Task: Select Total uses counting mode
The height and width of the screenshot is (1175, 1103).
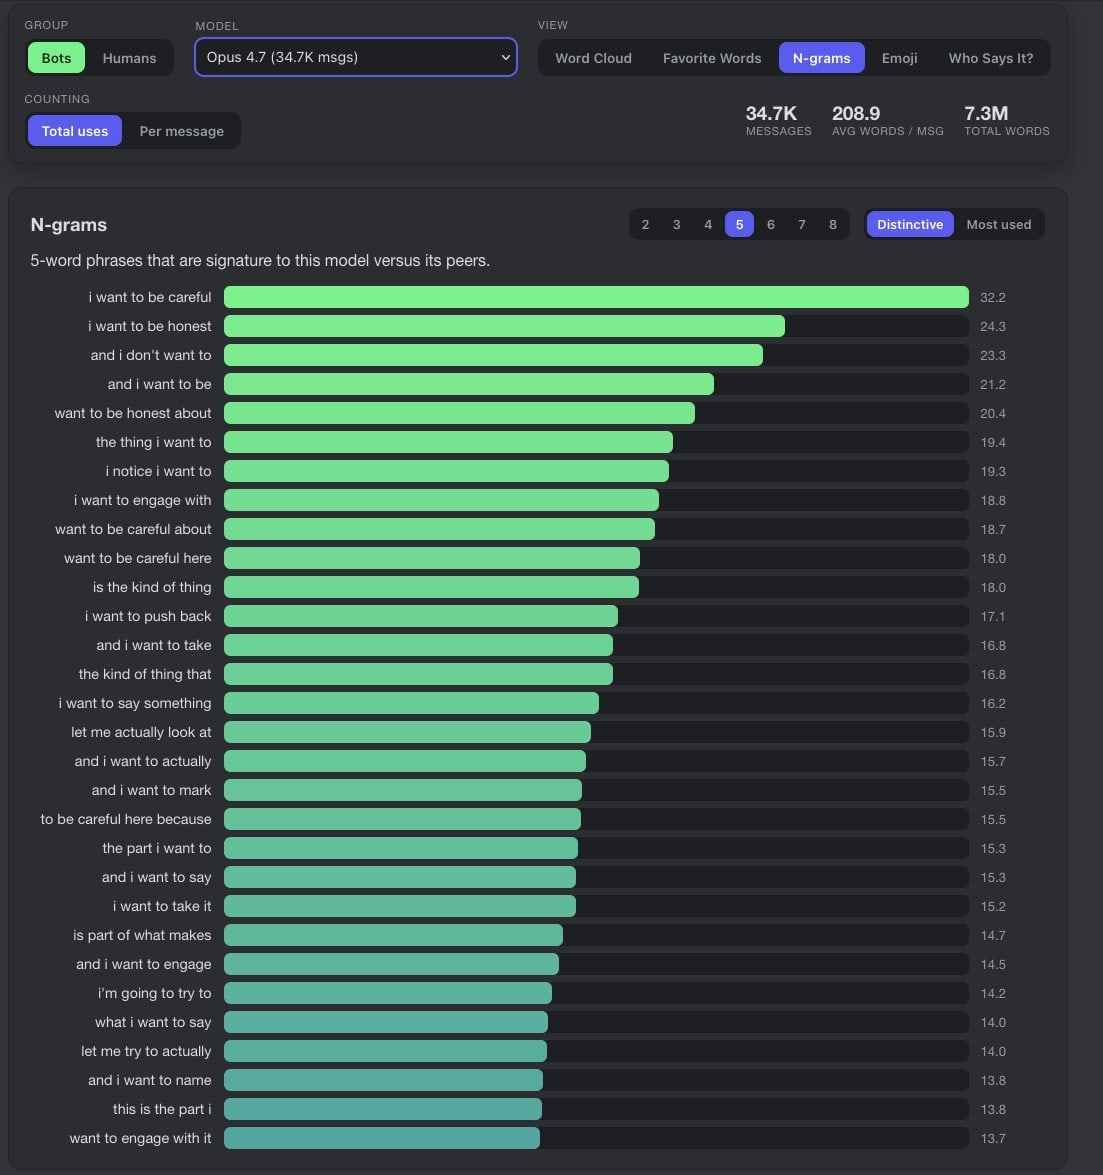Action: pyautogui.click(x=75, y=131)
